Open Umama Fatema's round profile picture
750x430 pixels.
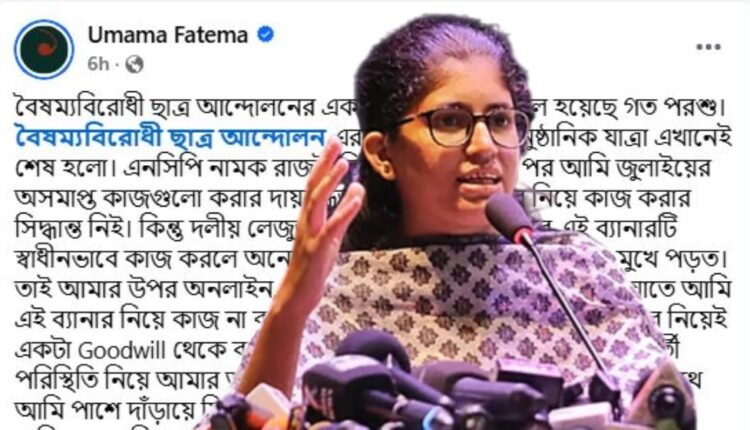[x=44, y=49]
